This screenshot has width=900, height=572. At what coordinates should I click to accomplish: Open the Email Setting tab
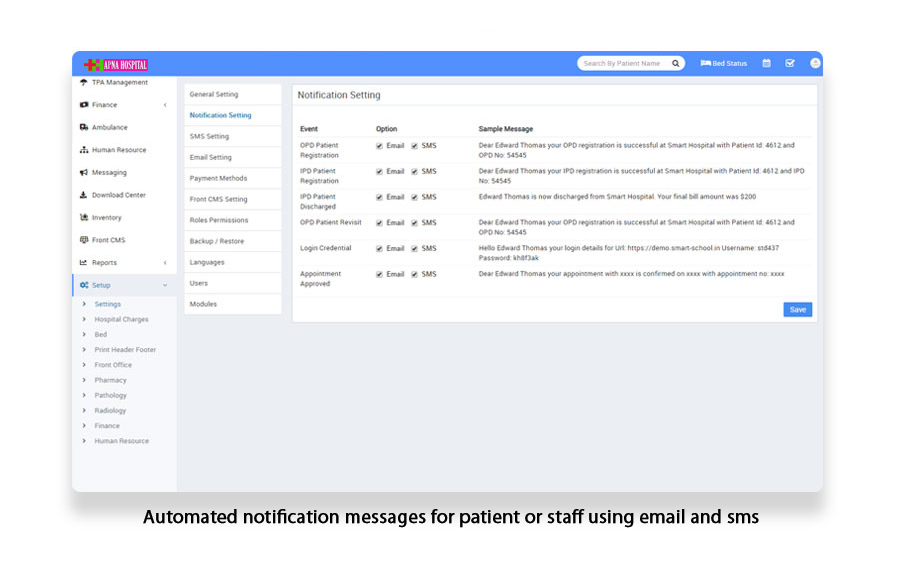(x=233, y=157)
